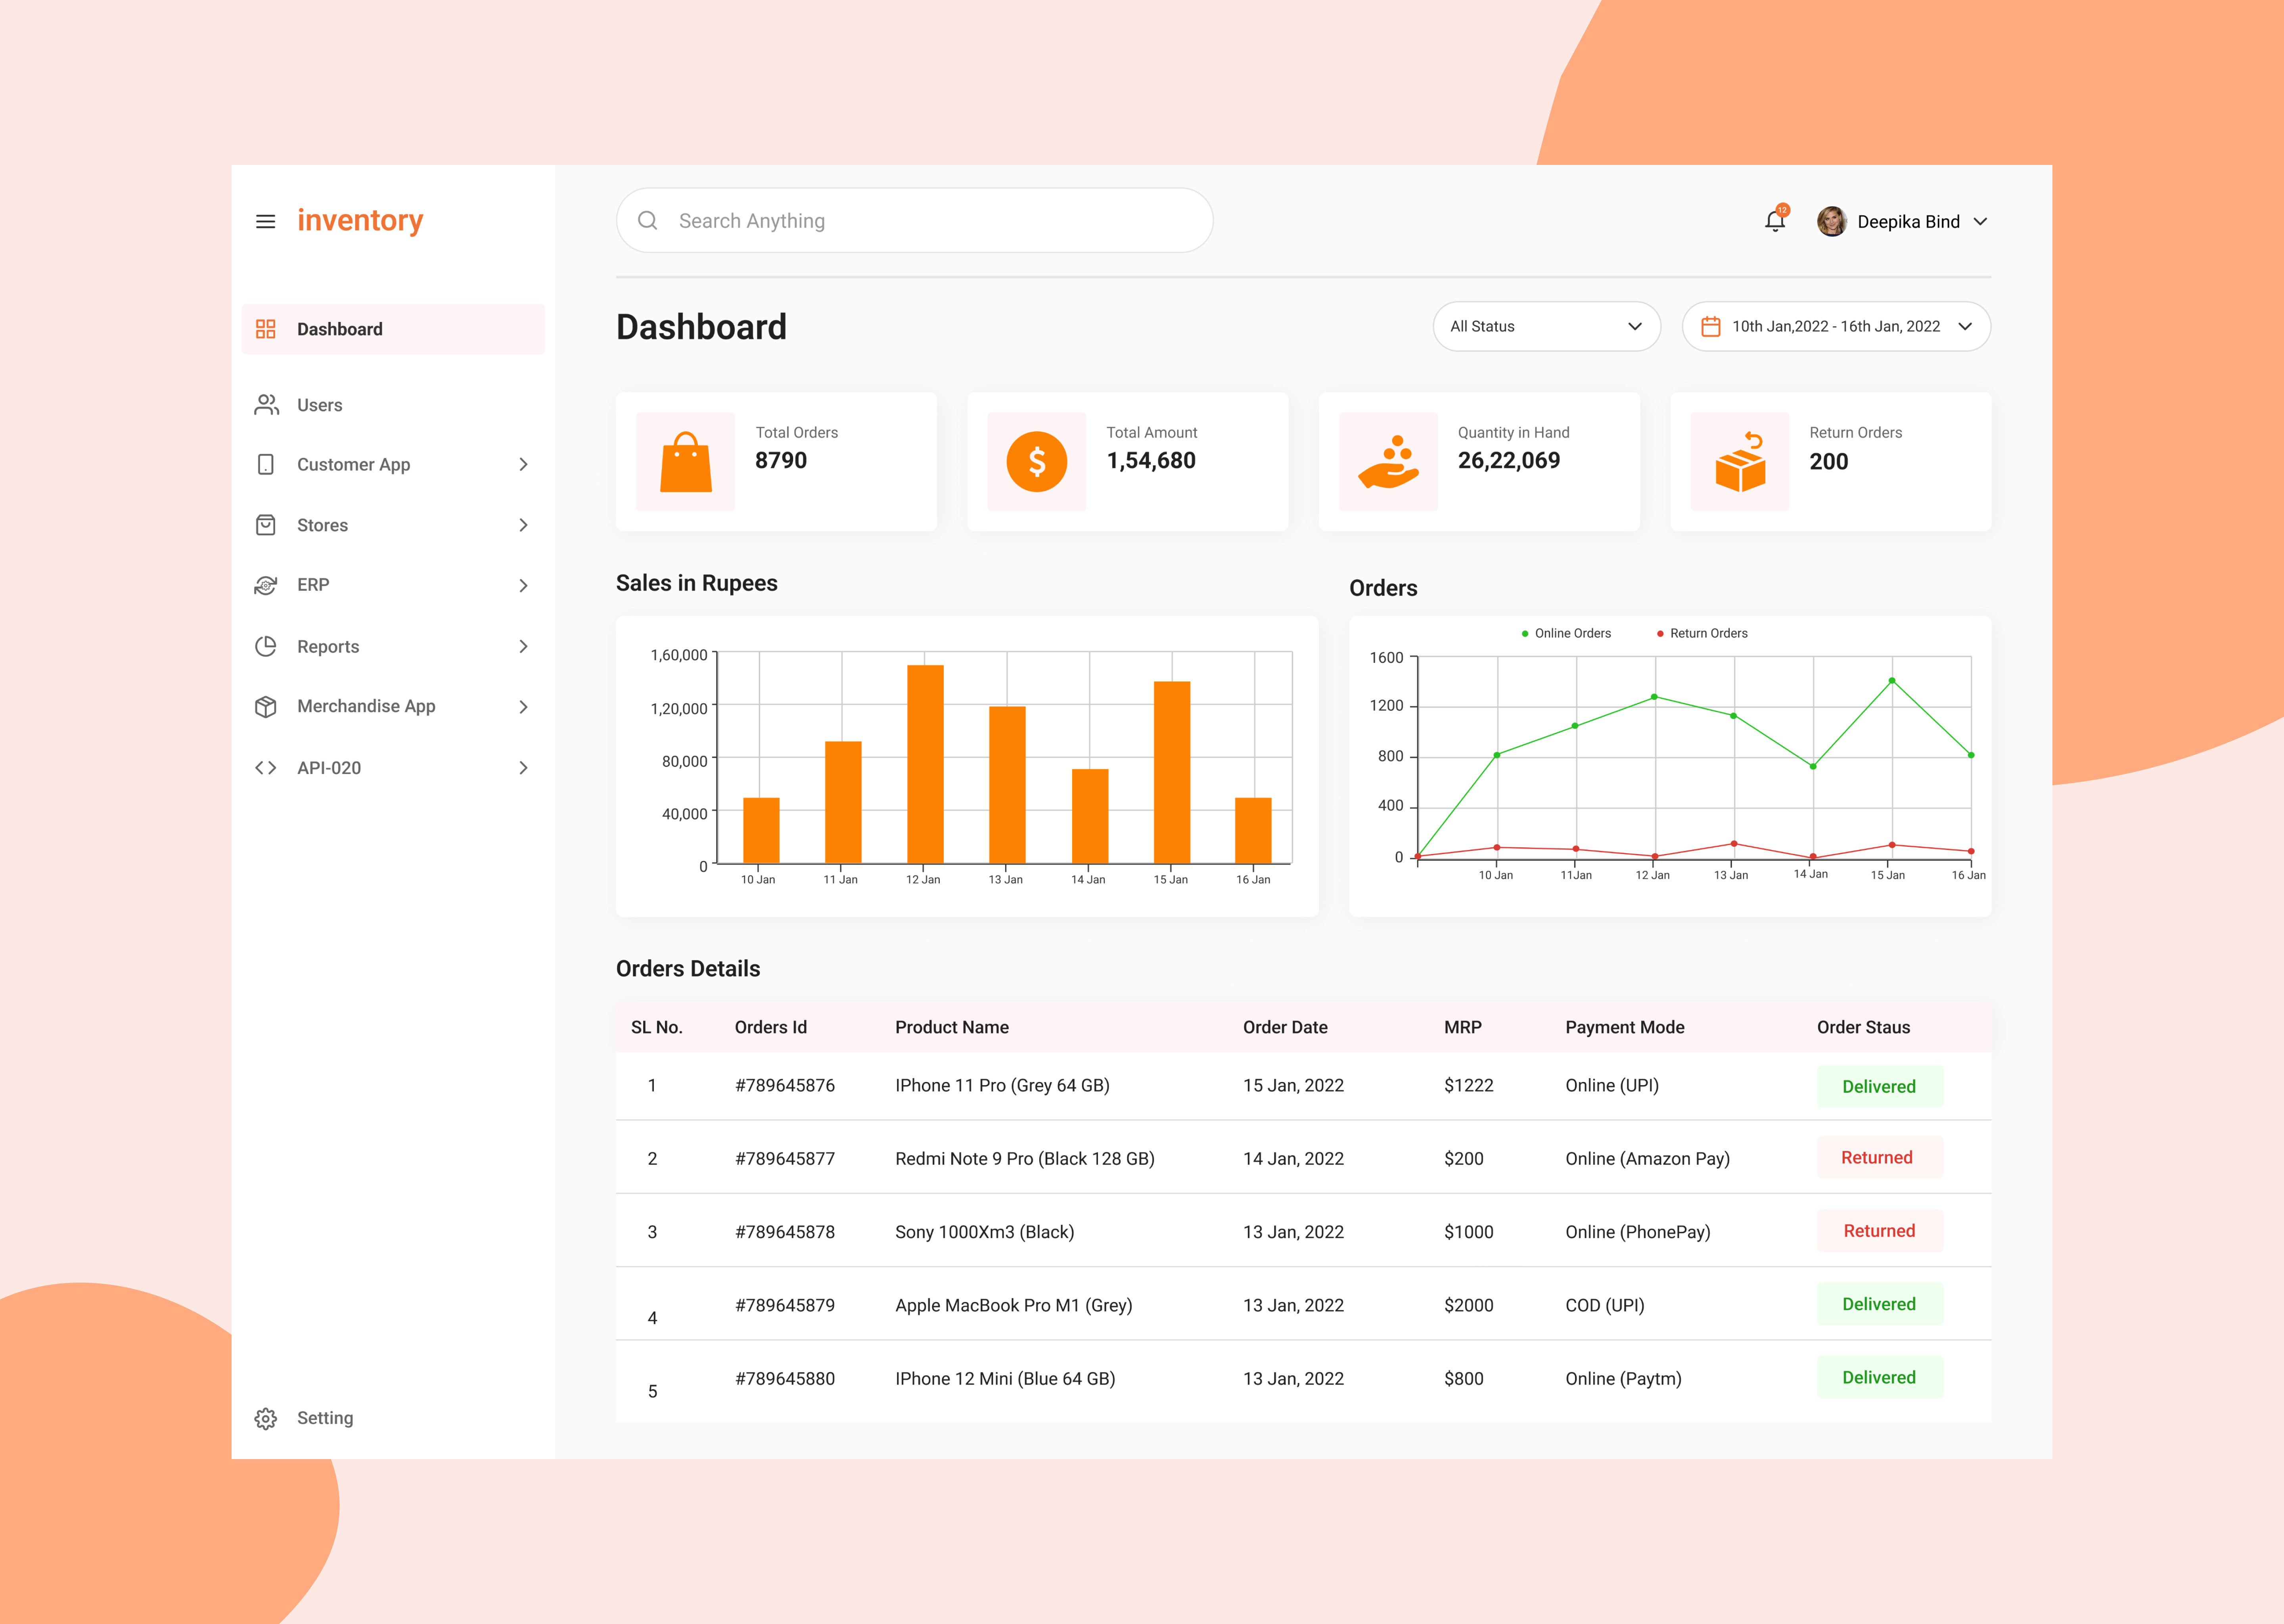Image resolution: width=2284 pixels, height=1624 pixels.
Task: Click the search magnifier icon
Action: point(648,220)
